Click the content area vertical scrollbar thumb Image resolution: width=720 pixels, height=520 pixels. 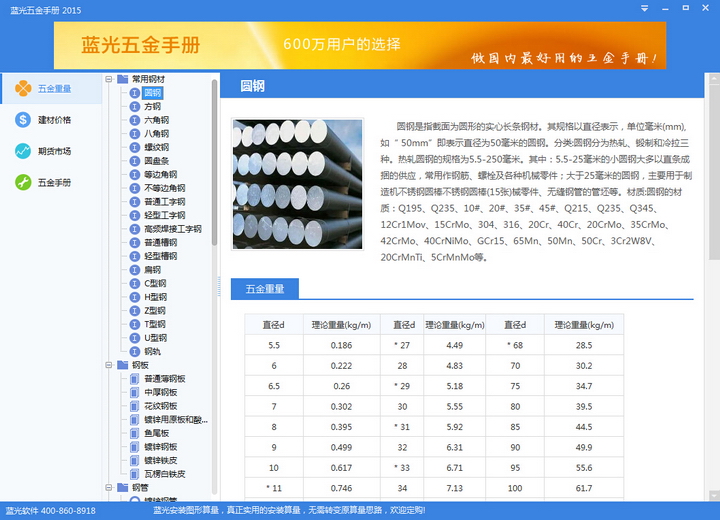[714, 171]
